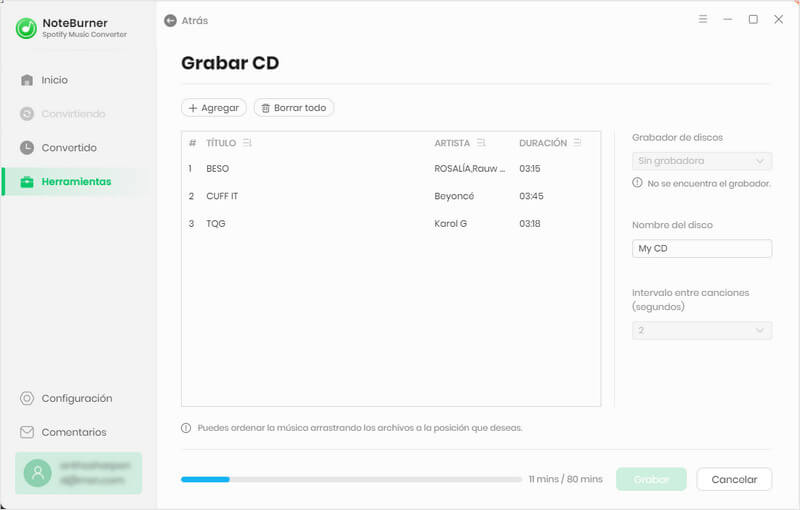Select the CUFF IT track row

[391, 196]
